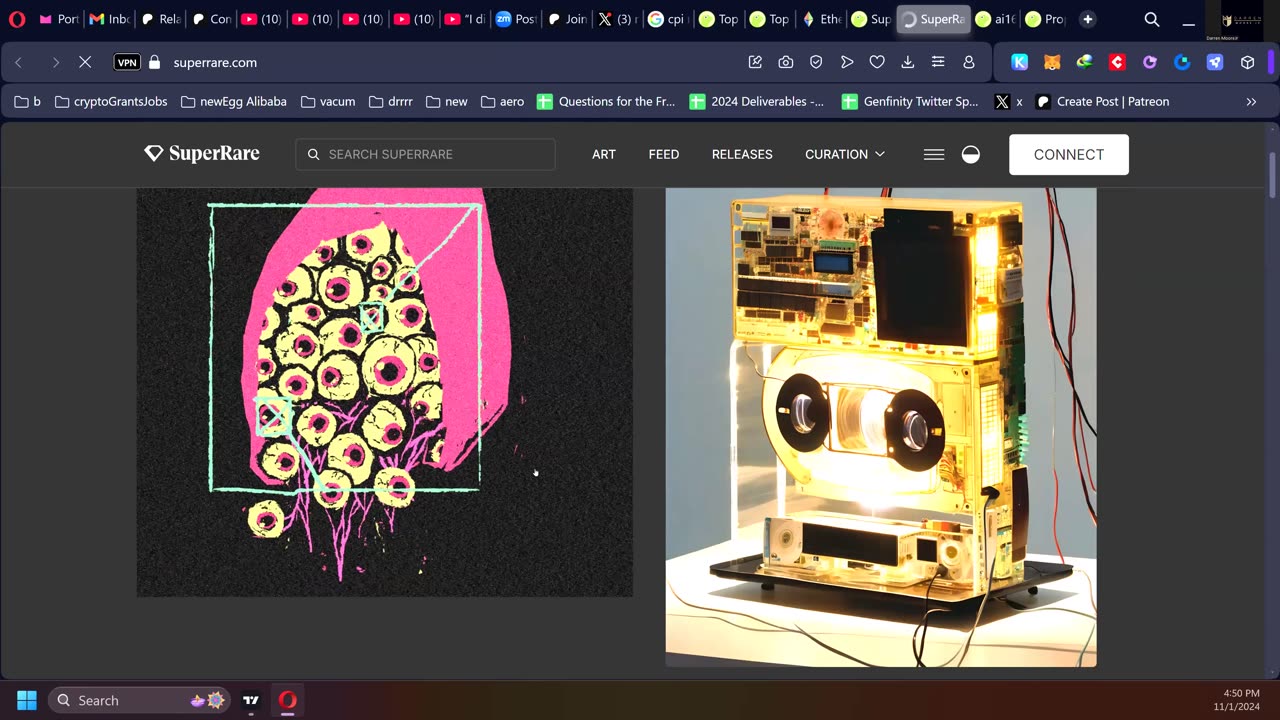
Task: Show more bookmarks chevron
Action: pyautogui.click(x=1251, y=101)
